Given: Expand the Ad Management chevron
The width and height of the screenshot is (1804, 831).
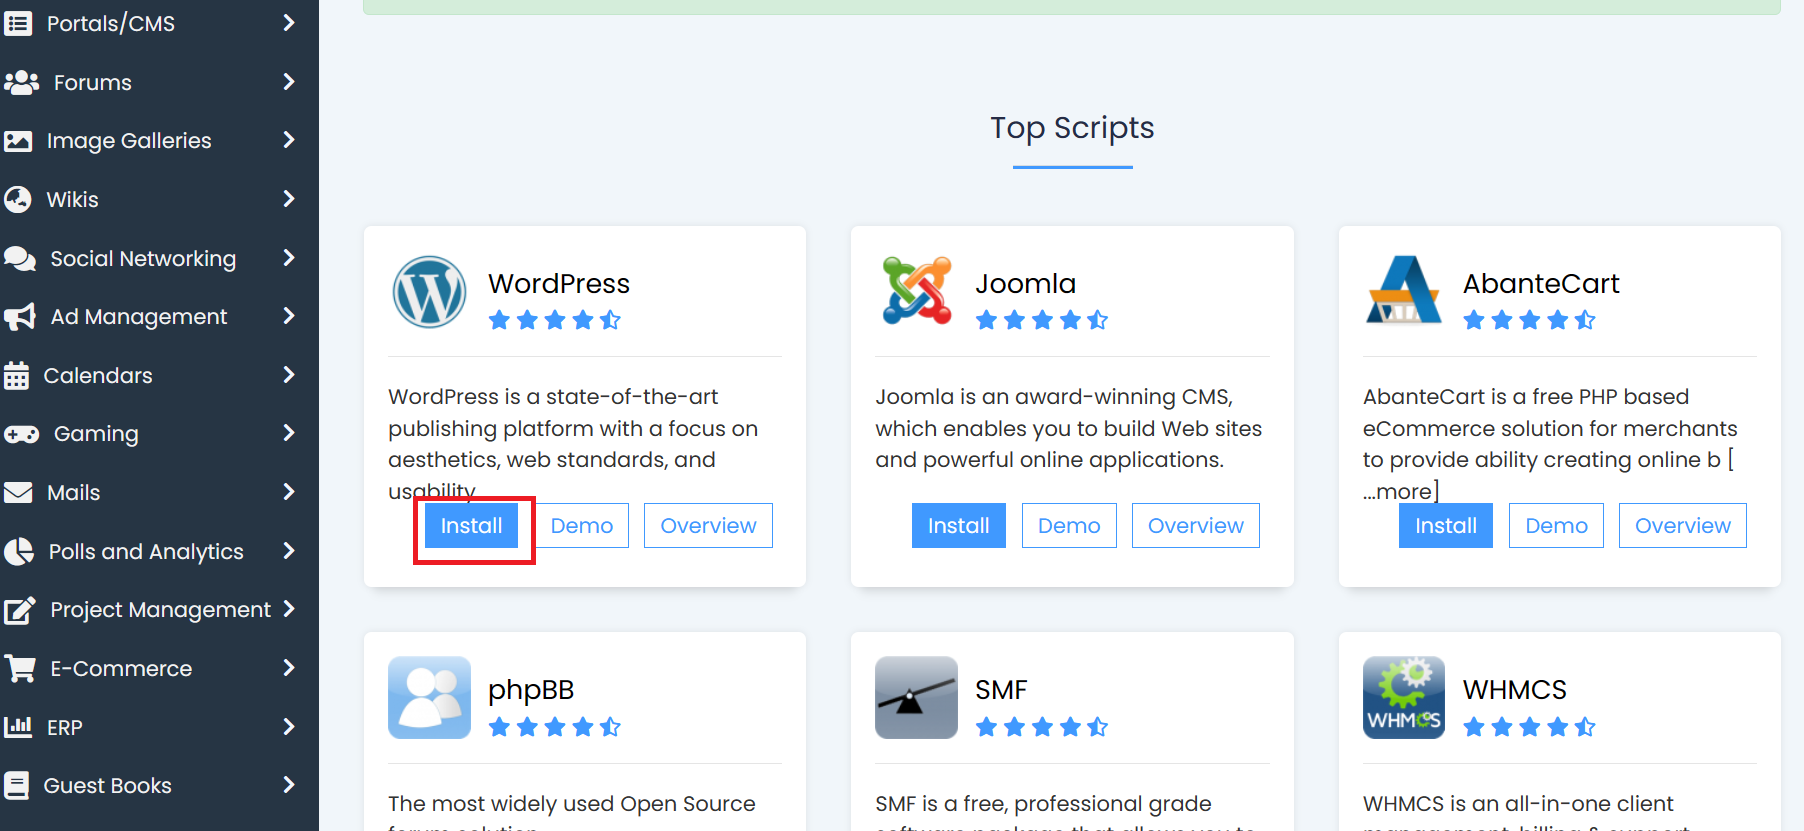Looking at the screenshot, I should pos(289,315).
